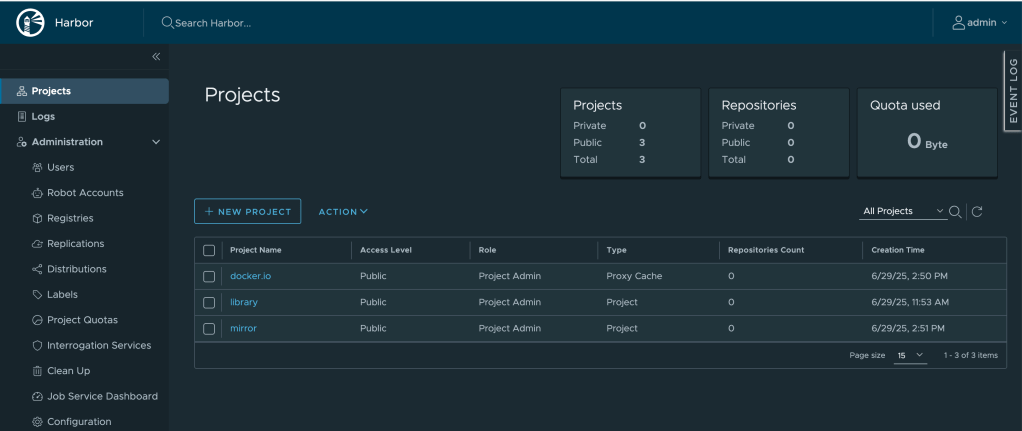This screenshot has width=1022, height=431.
Task: Refresh the projects list
Action: click(x=978, y=212)
